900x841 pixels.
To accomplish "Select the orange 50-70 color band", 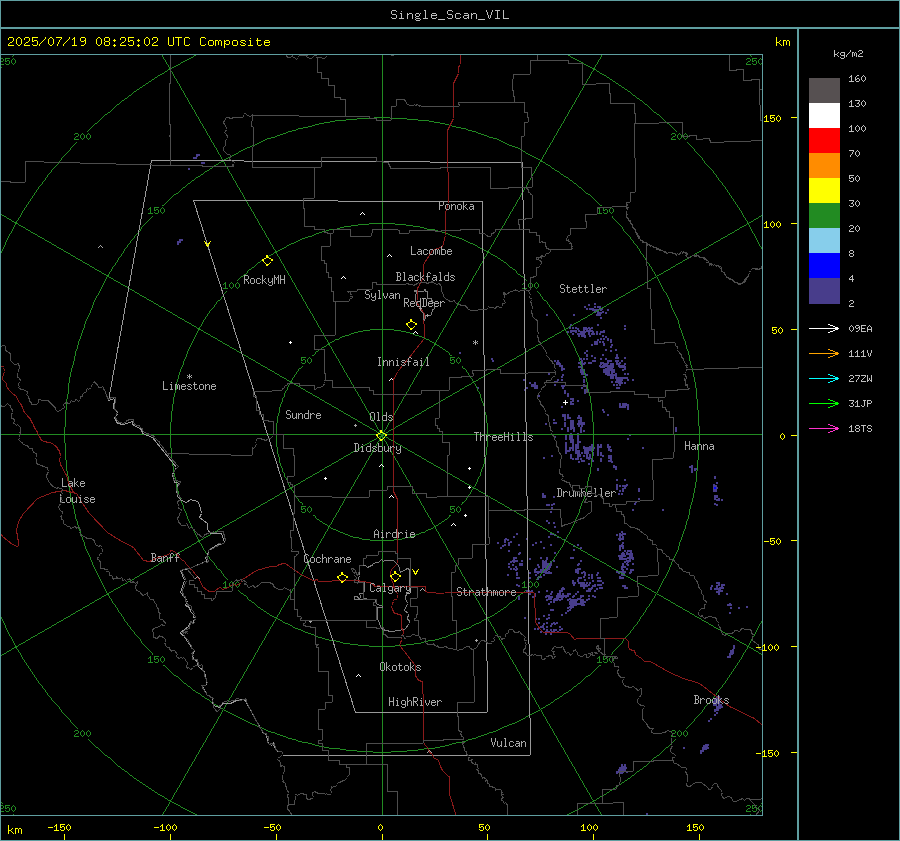I will [824, 166].
